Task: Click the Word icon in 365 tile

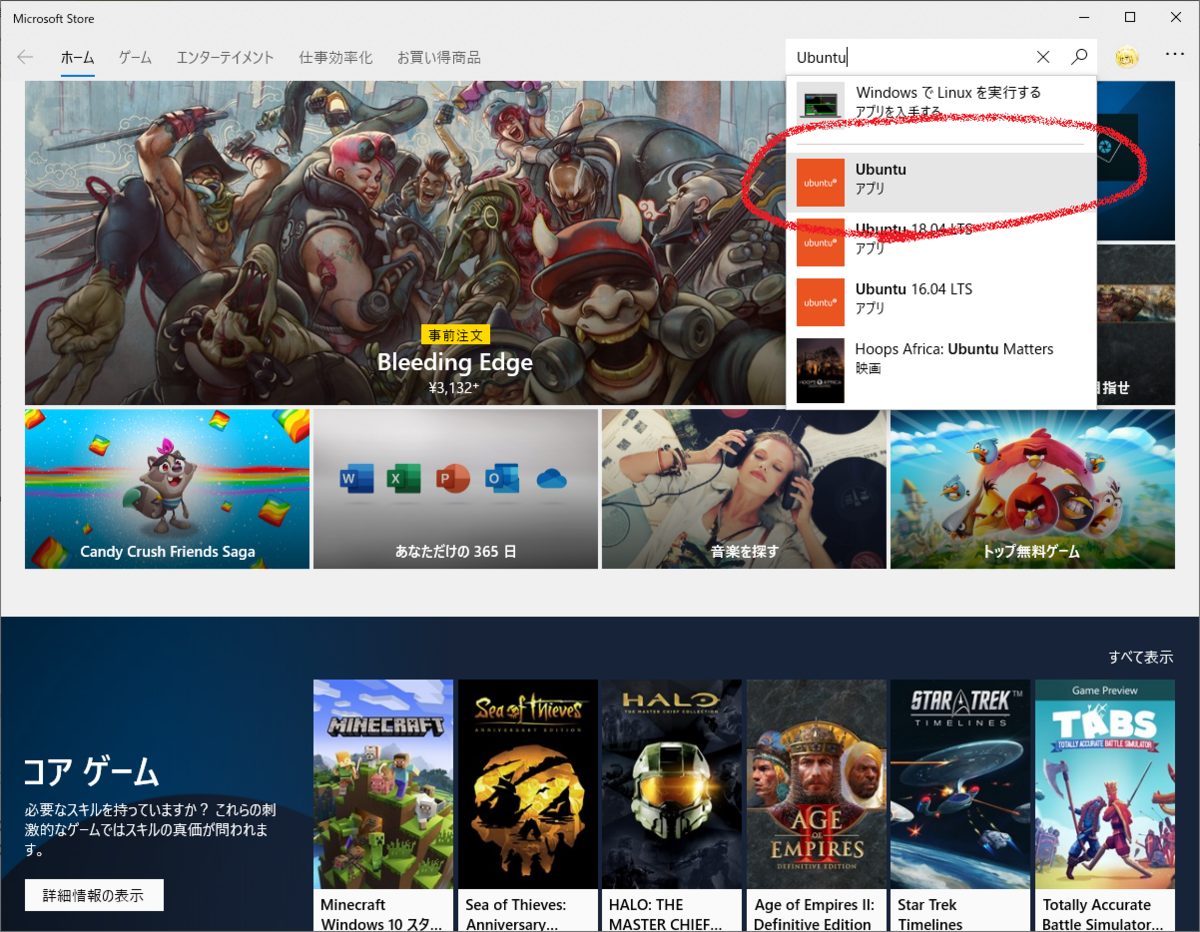Action: click(357, 480)
